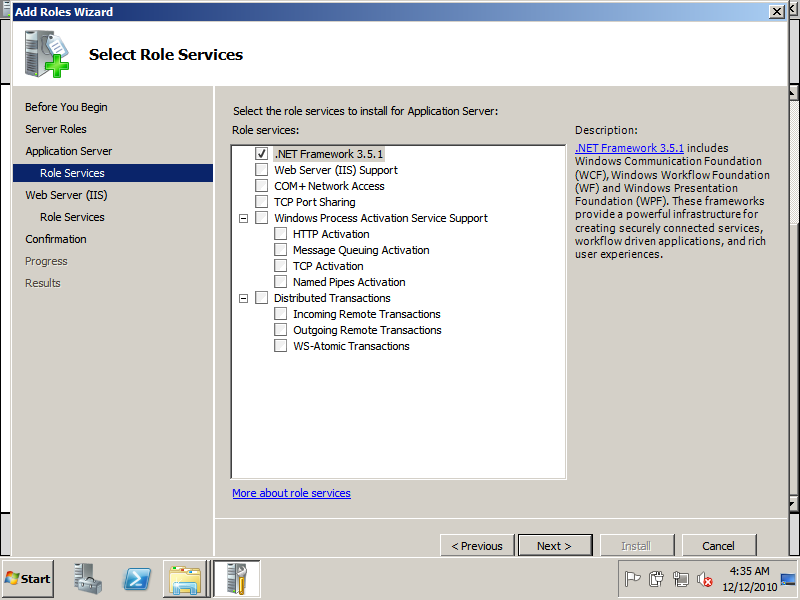This screenshot has height=600, width=800.
Task: Select the Web Server (IIS) Support row
Action: click(336, 170)
